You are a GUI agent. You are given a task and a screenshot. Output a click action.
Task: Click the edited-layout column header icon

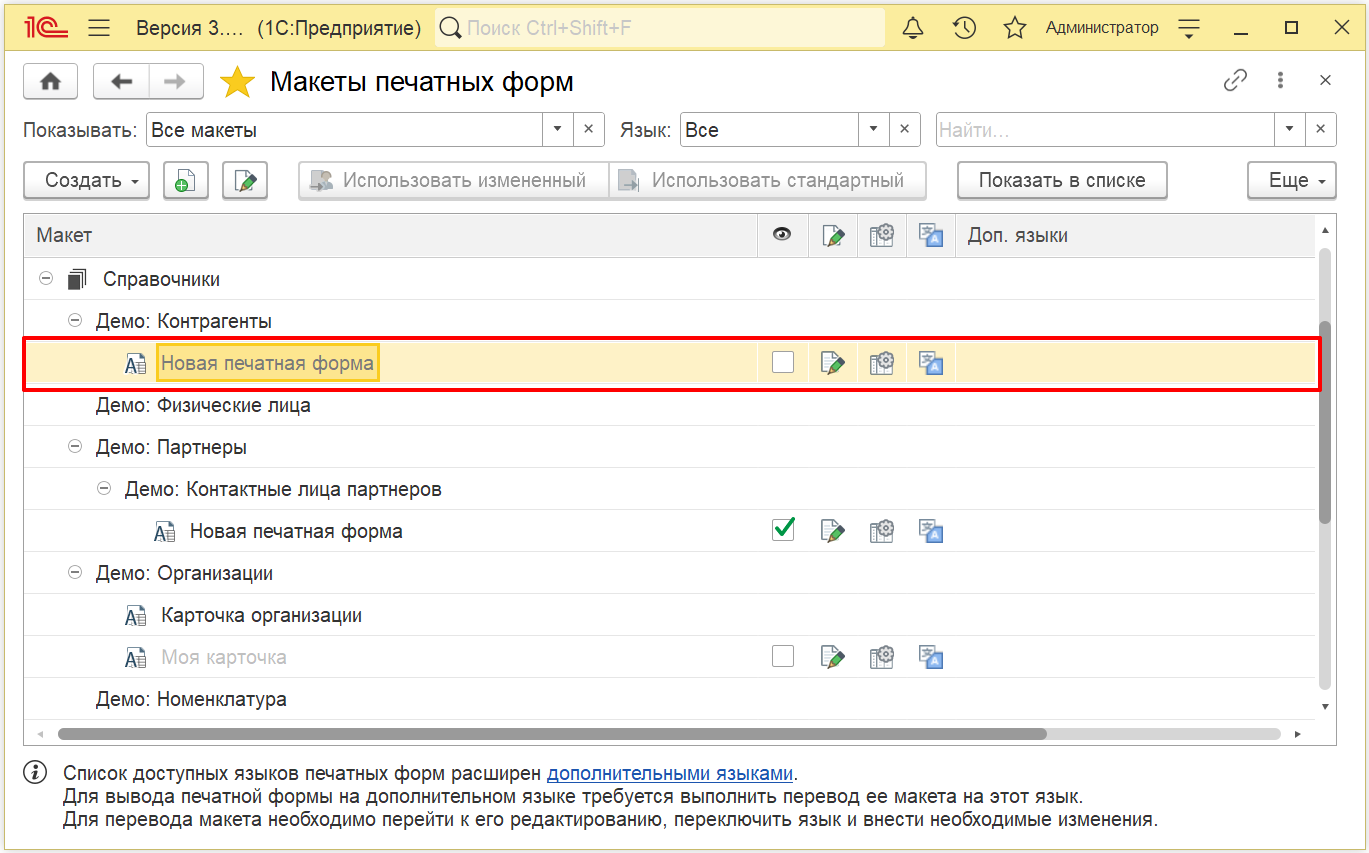click(832, 236)
